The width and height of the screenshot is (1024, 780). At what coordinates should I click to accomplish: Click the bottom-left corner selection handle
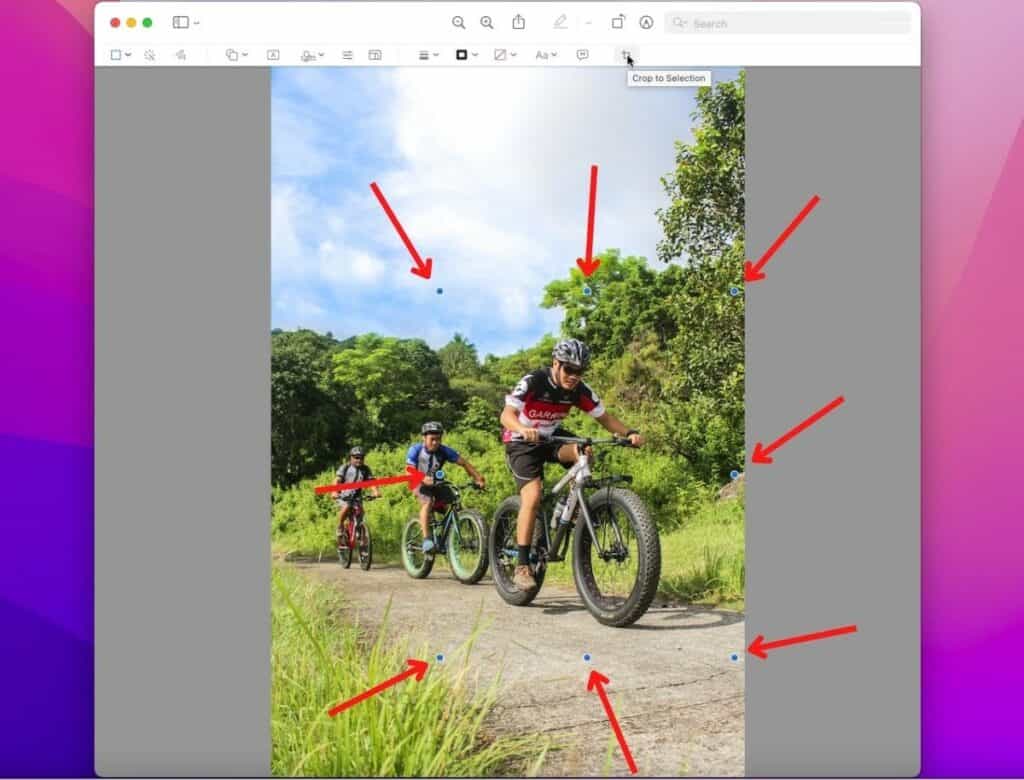coord(440,658)
